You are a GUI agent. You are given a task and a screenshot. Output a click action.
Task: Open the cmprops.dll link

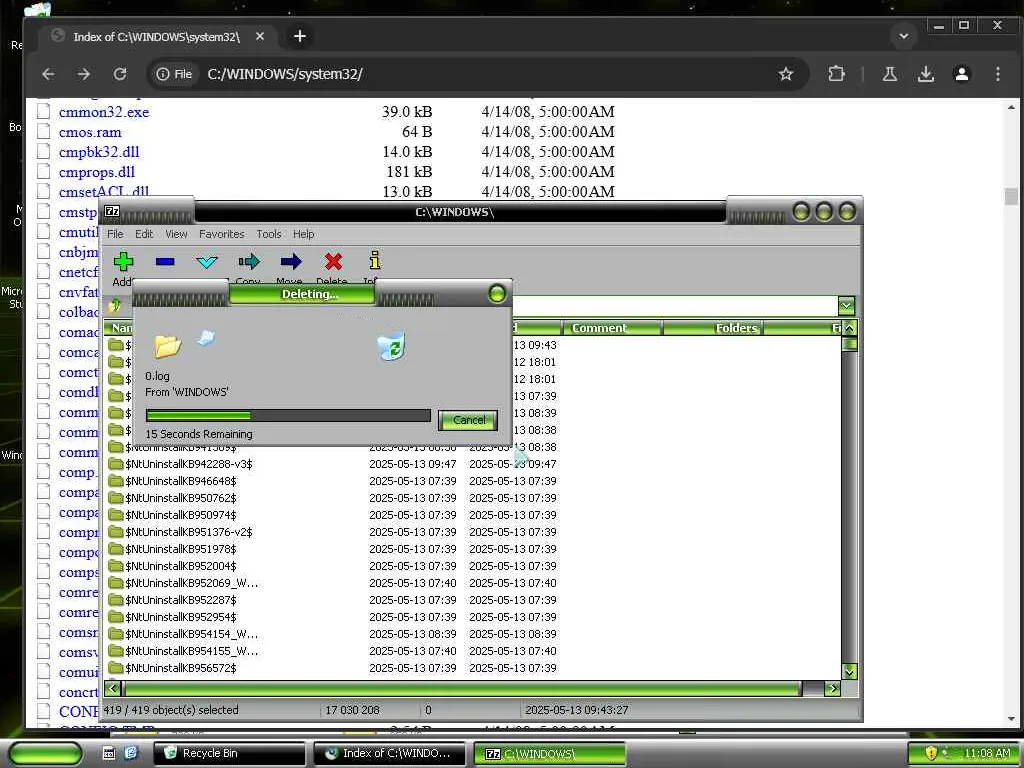(97, 172)
